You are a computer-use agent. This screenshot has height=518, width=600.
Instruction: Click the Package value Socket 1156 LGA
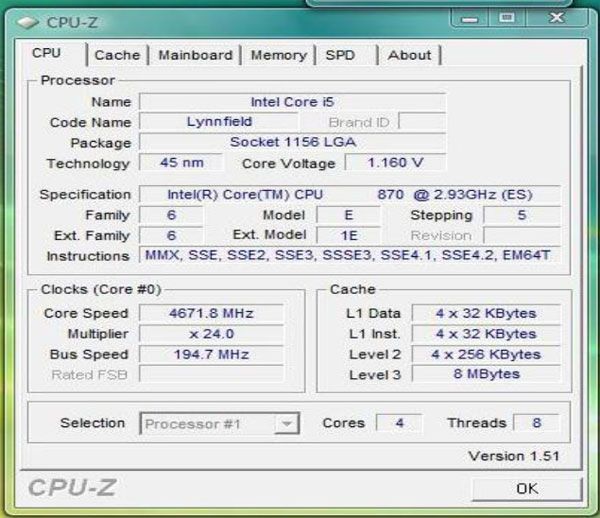point(292,142)
